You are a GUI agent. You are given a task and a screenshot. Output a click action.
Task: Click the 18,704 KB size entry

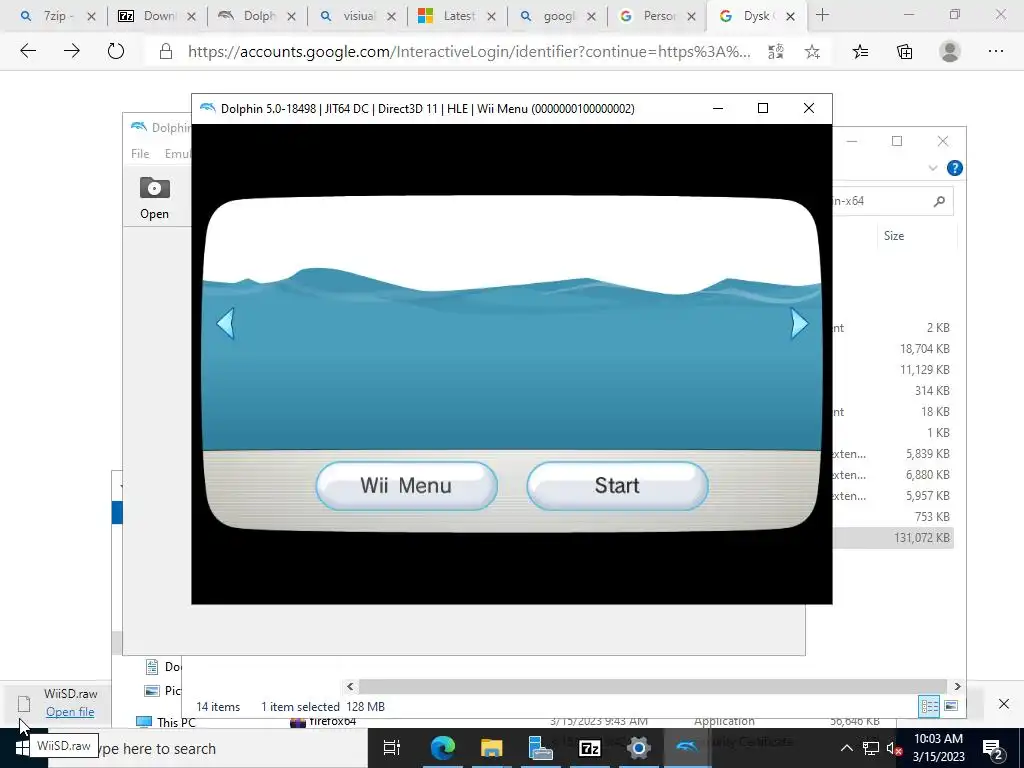924,349
